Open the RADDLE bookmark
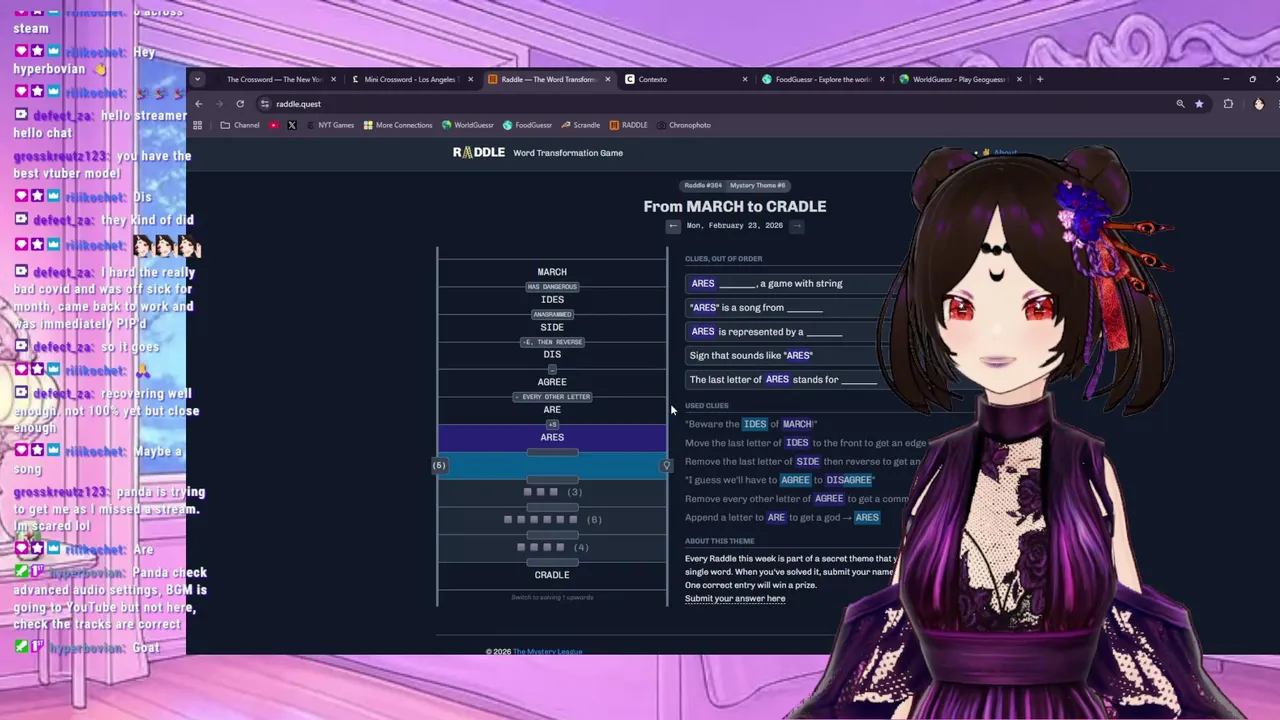The width and height of the screenshot is (1280, 720). [x=629, y=125]
